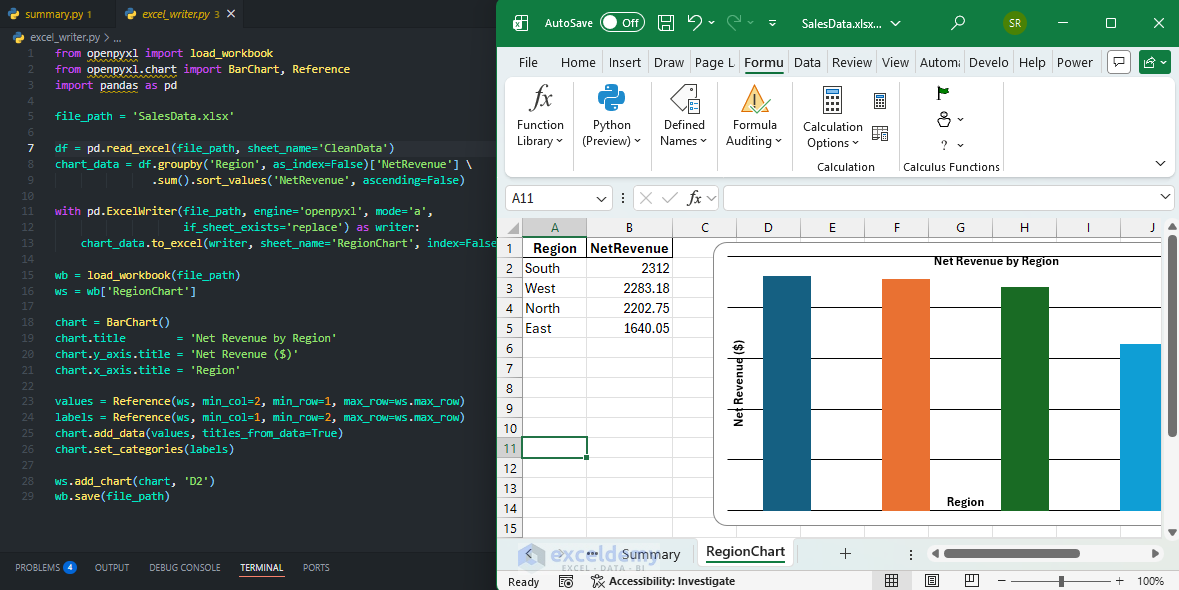Click the Select All corner triangle
Screen dimensions: 1179x590
click(x=513, y=228)
